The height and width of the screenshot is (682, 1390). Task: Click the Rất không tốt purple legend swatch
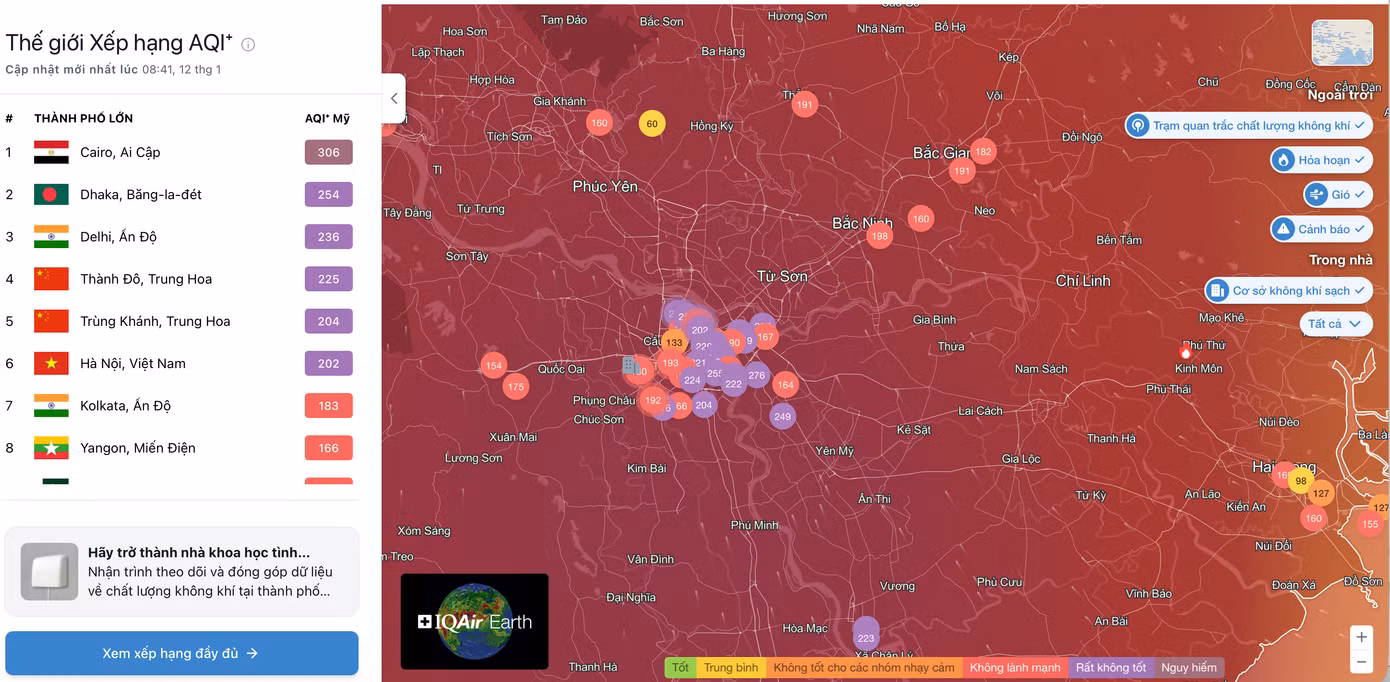1110,667
